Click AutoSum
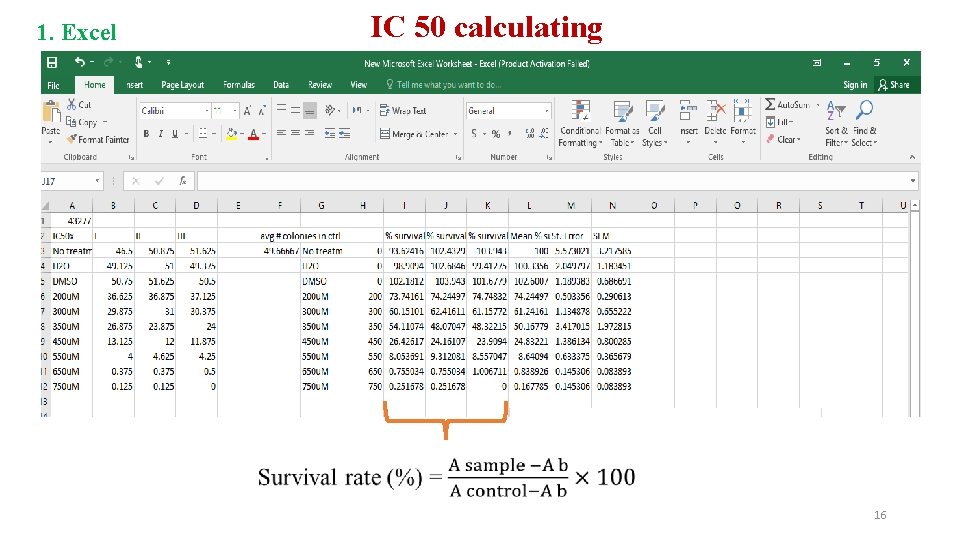 [x=788, y=105]
